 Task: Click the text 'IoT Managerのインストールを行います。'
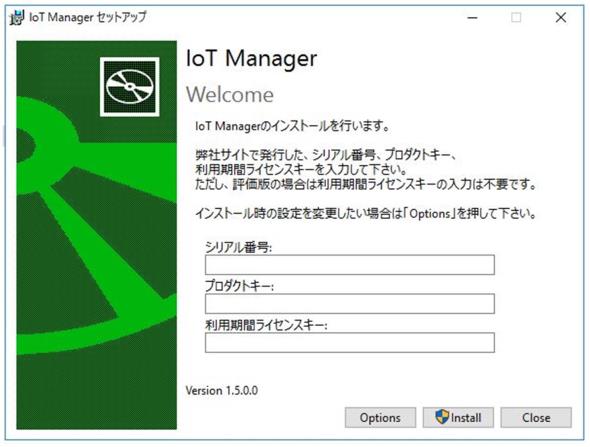[x=292, y=126]
